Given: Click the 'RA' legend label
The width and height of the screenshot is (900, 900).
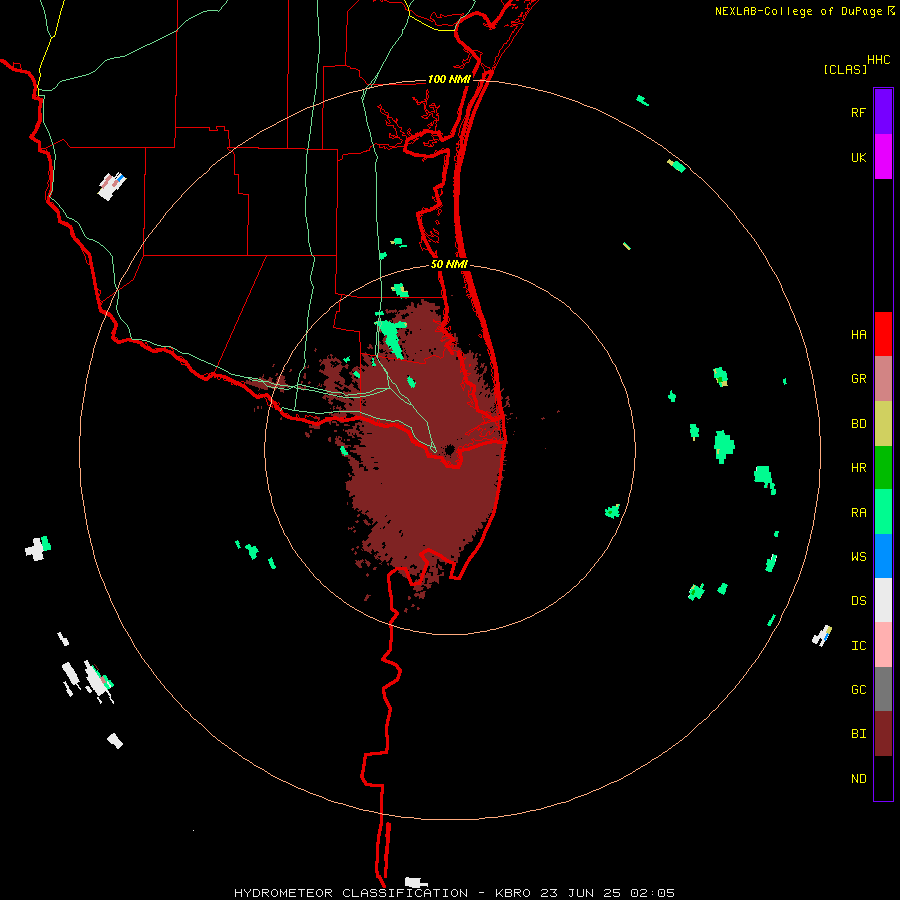Looking at the screenshot, I should 858,513.
